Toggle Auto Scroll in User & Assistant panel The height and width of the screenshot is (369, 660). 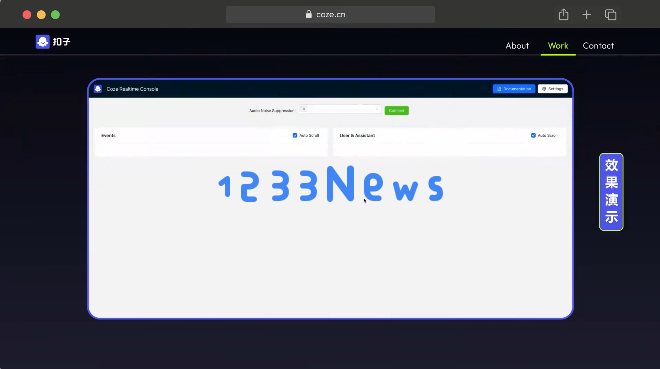coord(533,135)
